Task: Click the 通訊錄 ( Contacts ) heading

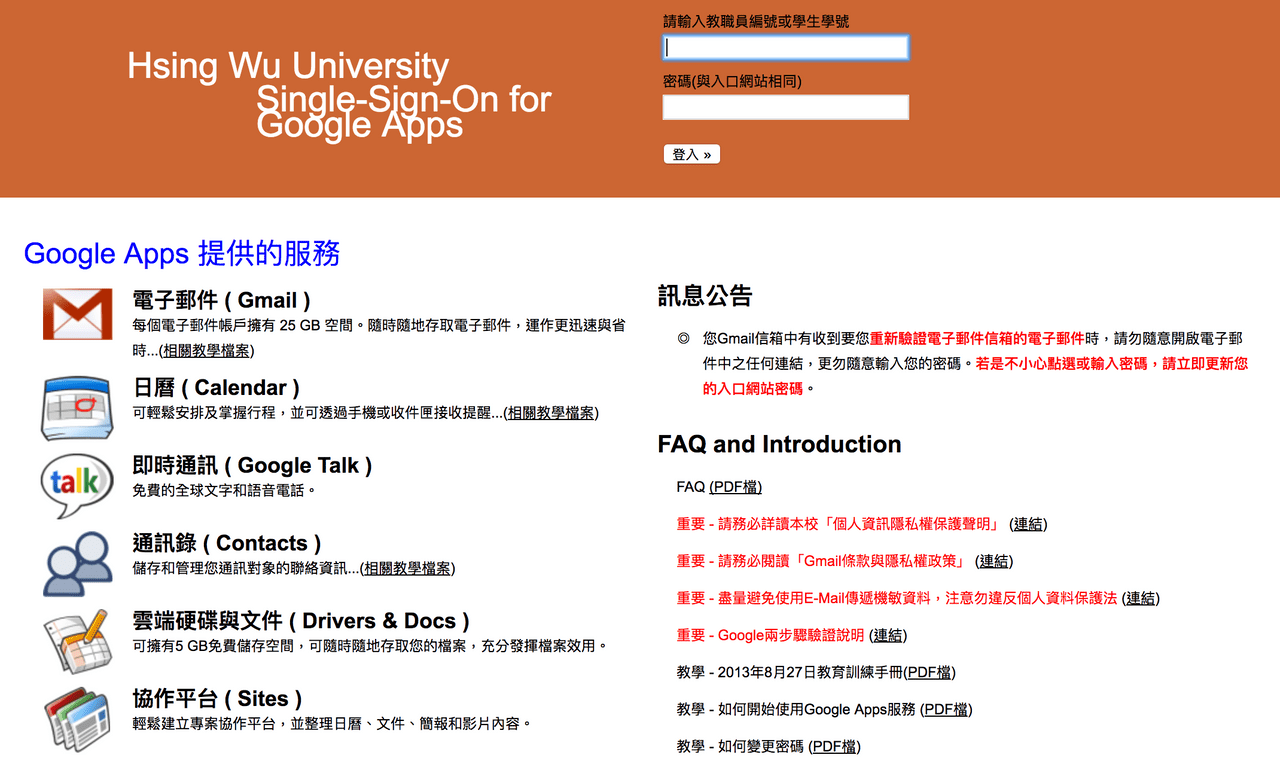Action: coord(227,544)
